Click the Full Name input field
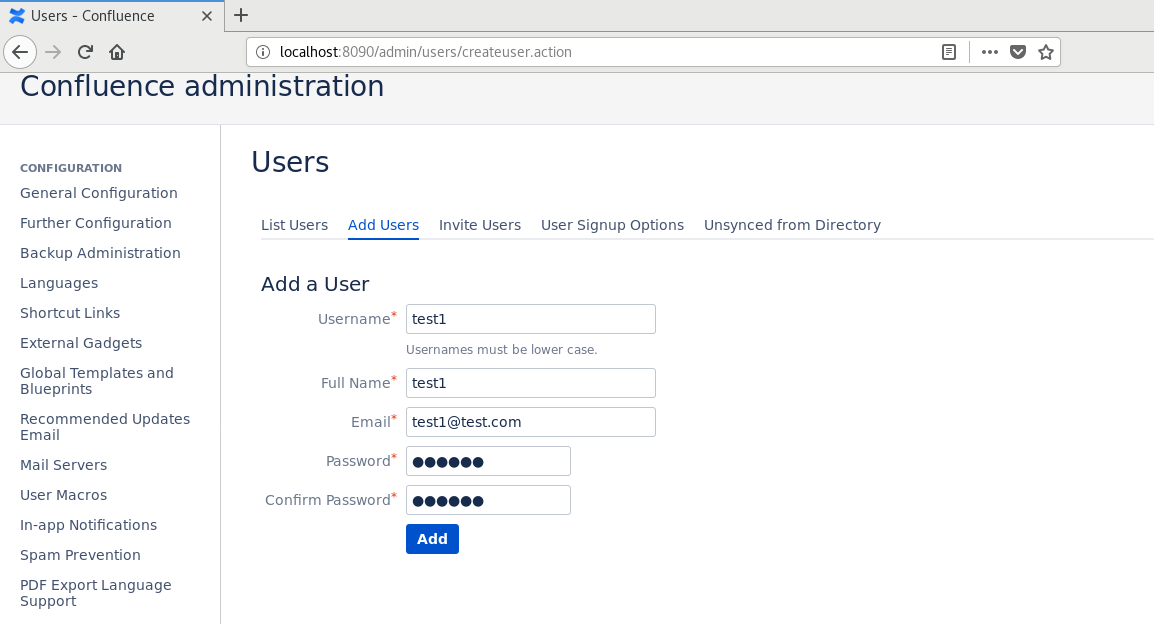1154x624 pixels. [x=531, y=383]
